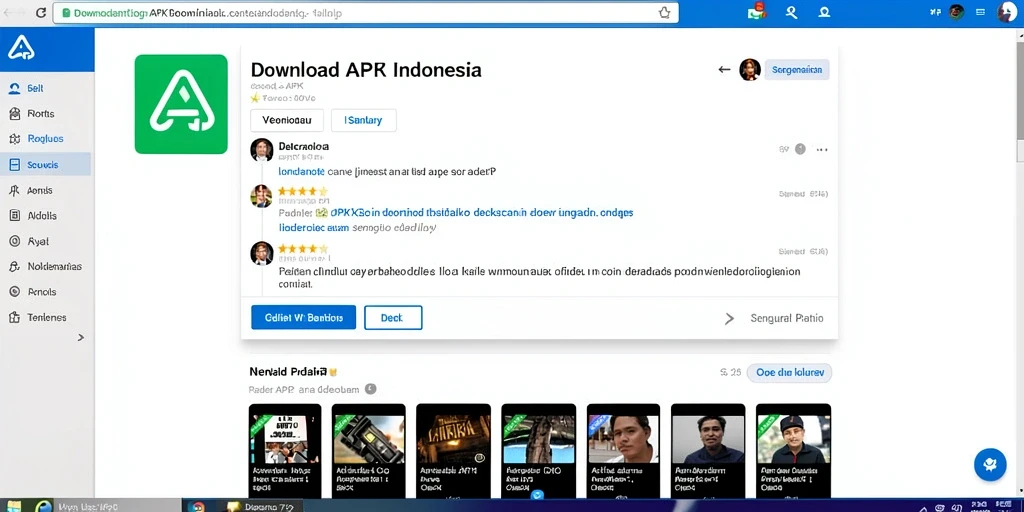Open the Selt sidebar item

pos(46,88)
